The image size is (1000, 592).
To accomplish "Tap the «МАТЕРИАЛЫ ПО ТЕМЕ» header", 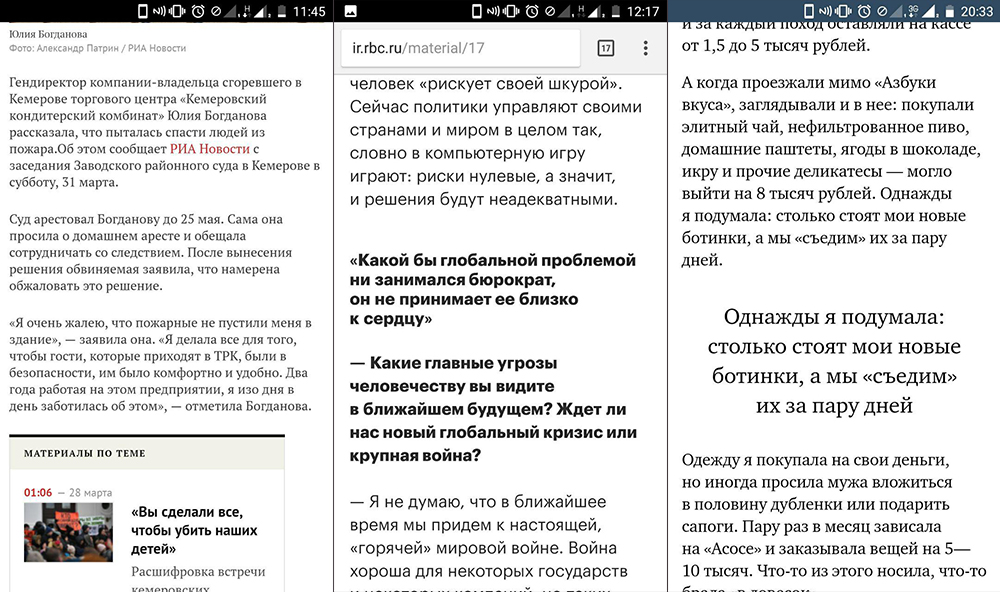I will click(85, 454).
